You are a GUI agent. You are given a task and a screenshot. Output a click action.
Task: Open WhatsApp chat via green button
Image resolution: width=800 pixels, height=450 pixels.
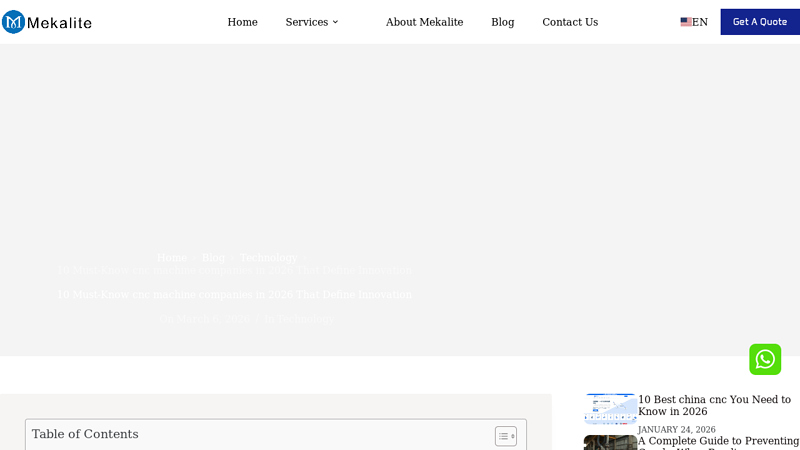(x=765, y=359)
